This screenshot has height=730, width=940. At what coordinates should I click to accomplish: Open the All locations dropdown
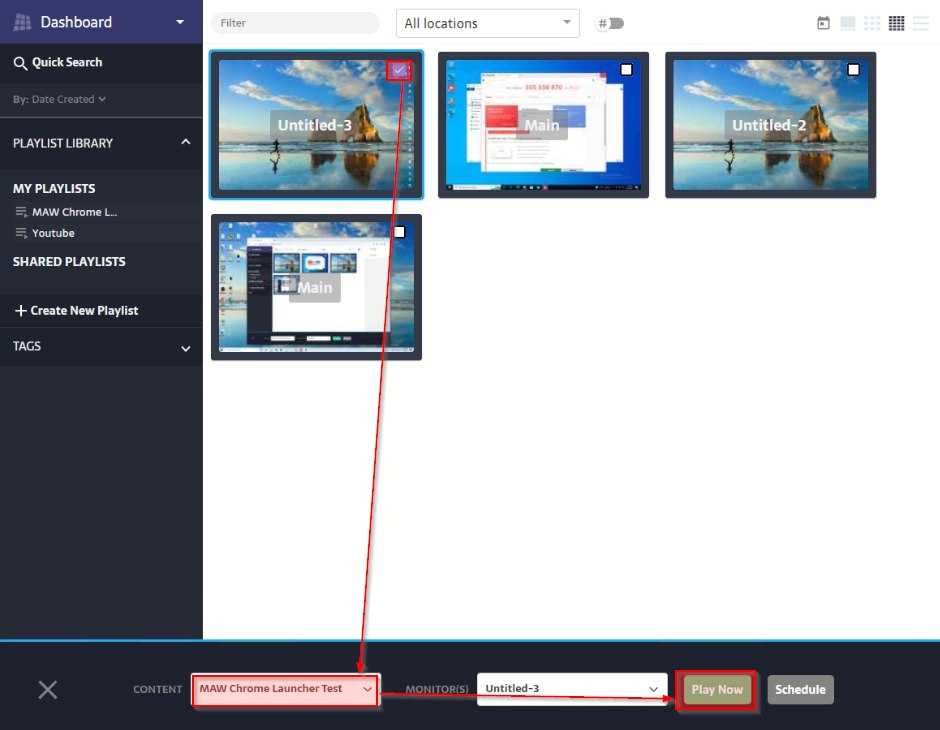coord(487,23)
